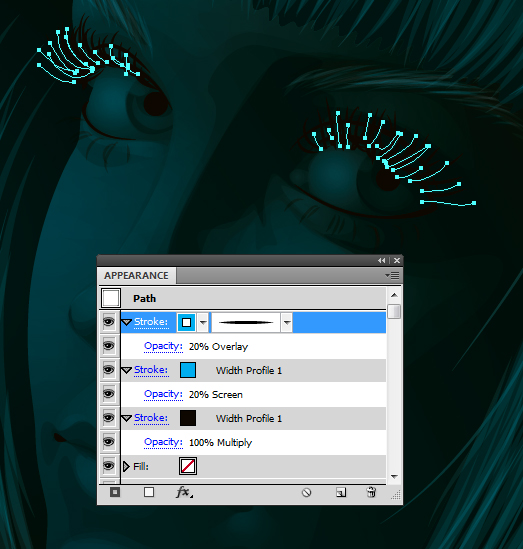Screen dimensions: 523x549
Task: Open stroke color dropdown arrow on top stroke
Action: 203,322
